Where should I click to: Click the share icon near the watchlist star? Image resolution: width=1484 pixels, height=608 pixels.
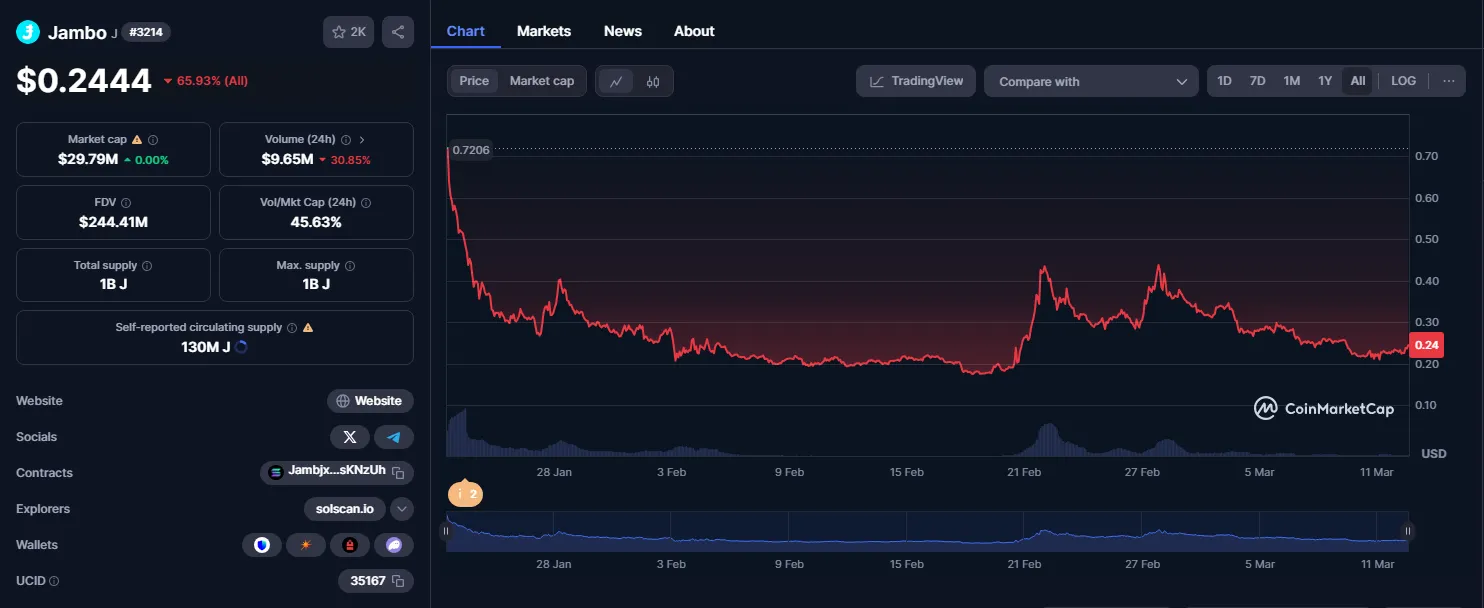coord(397,31)
